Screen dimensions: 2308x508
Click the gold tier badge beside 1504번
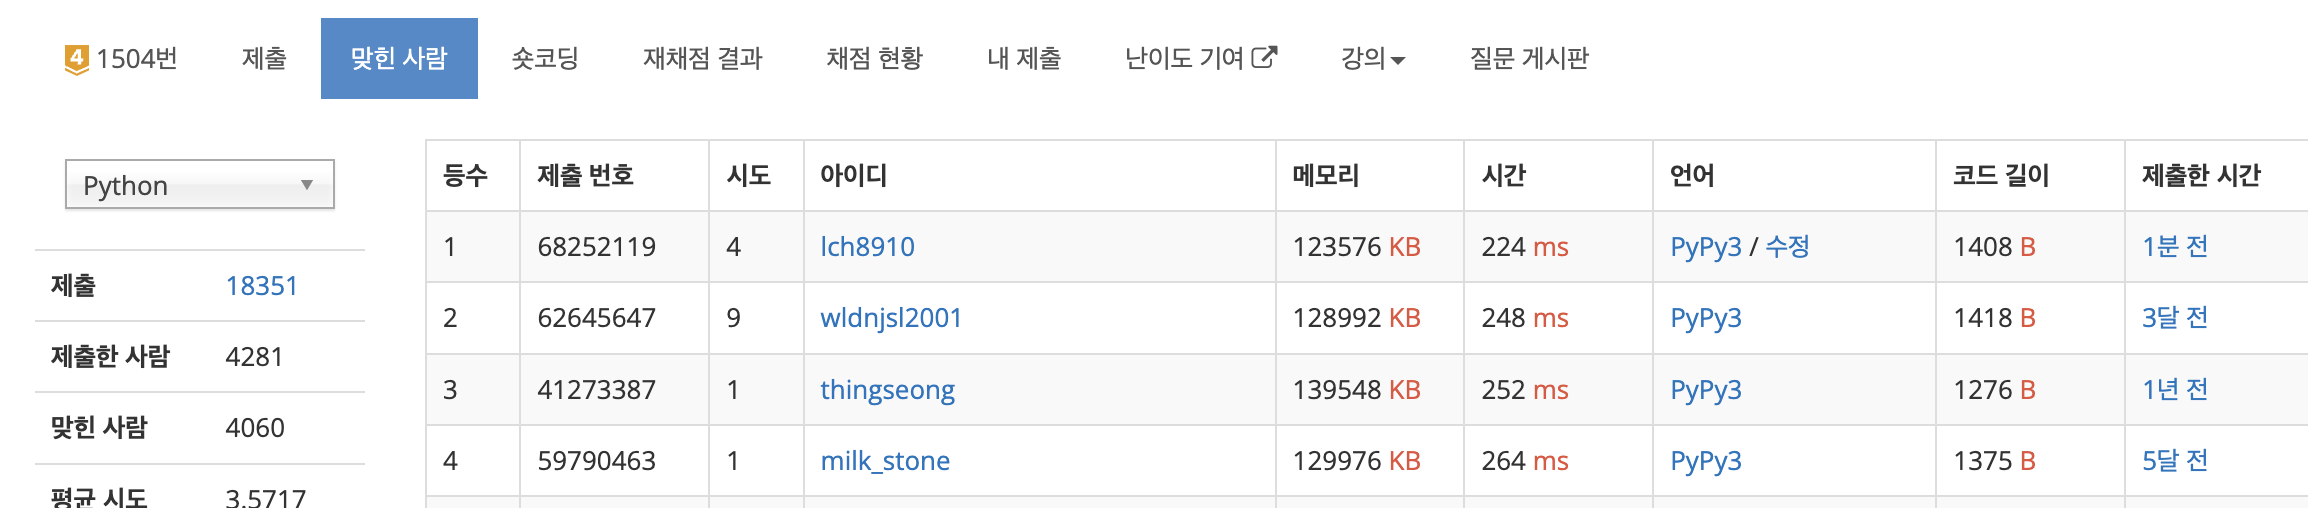click(x=76, y=59)
